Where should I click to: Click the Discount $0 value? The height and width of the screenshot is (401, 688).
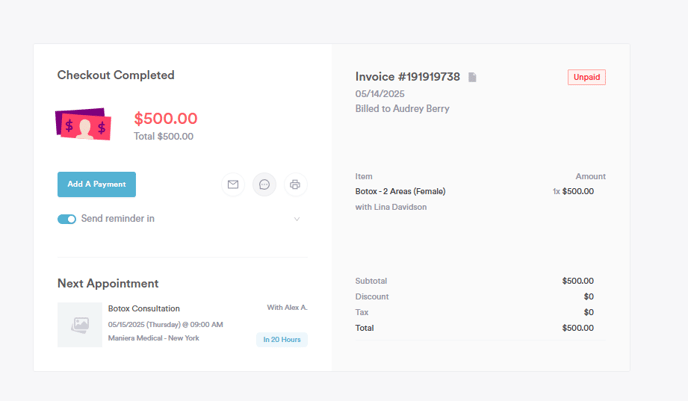click(x=589, y=297)
